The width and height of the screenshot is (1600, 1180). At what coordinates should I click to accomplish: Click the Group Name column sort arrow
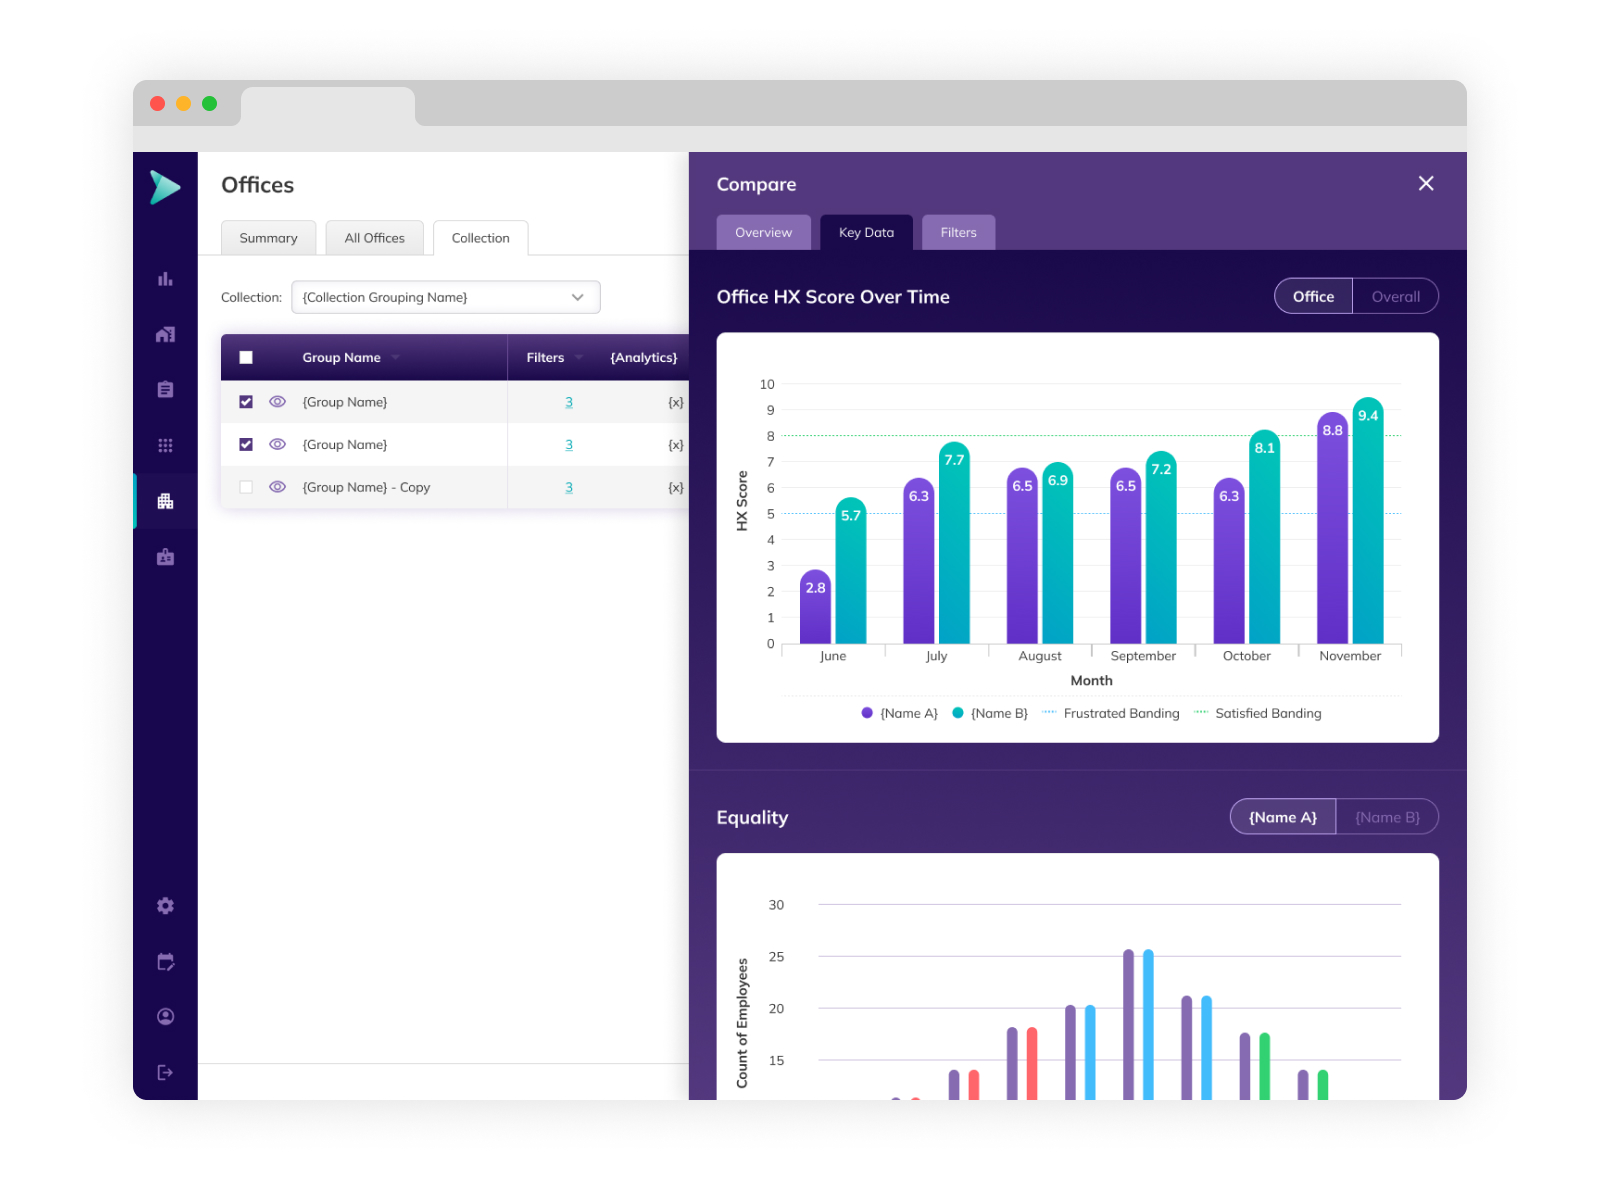point(396,358)
